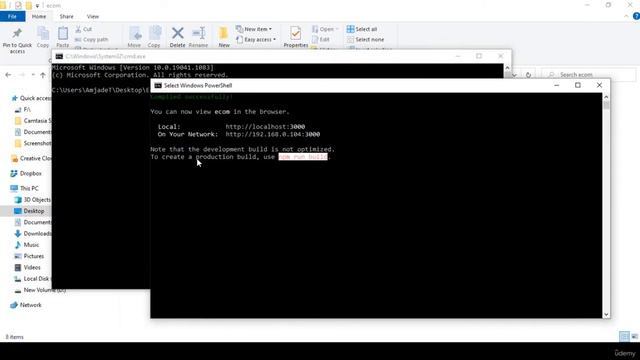Select the F:\ drive shortcut in sidebar

click(x=23, y=109)
